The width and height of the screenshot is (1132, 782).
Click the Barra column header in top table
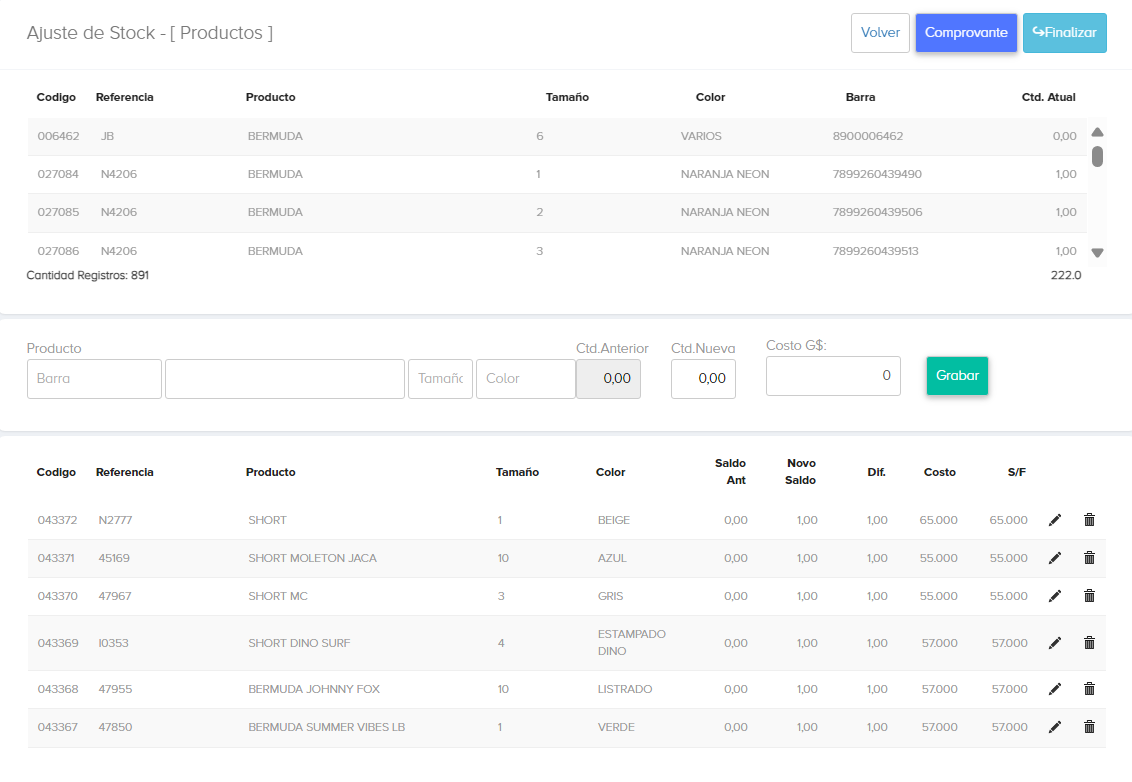click(861, 97)
